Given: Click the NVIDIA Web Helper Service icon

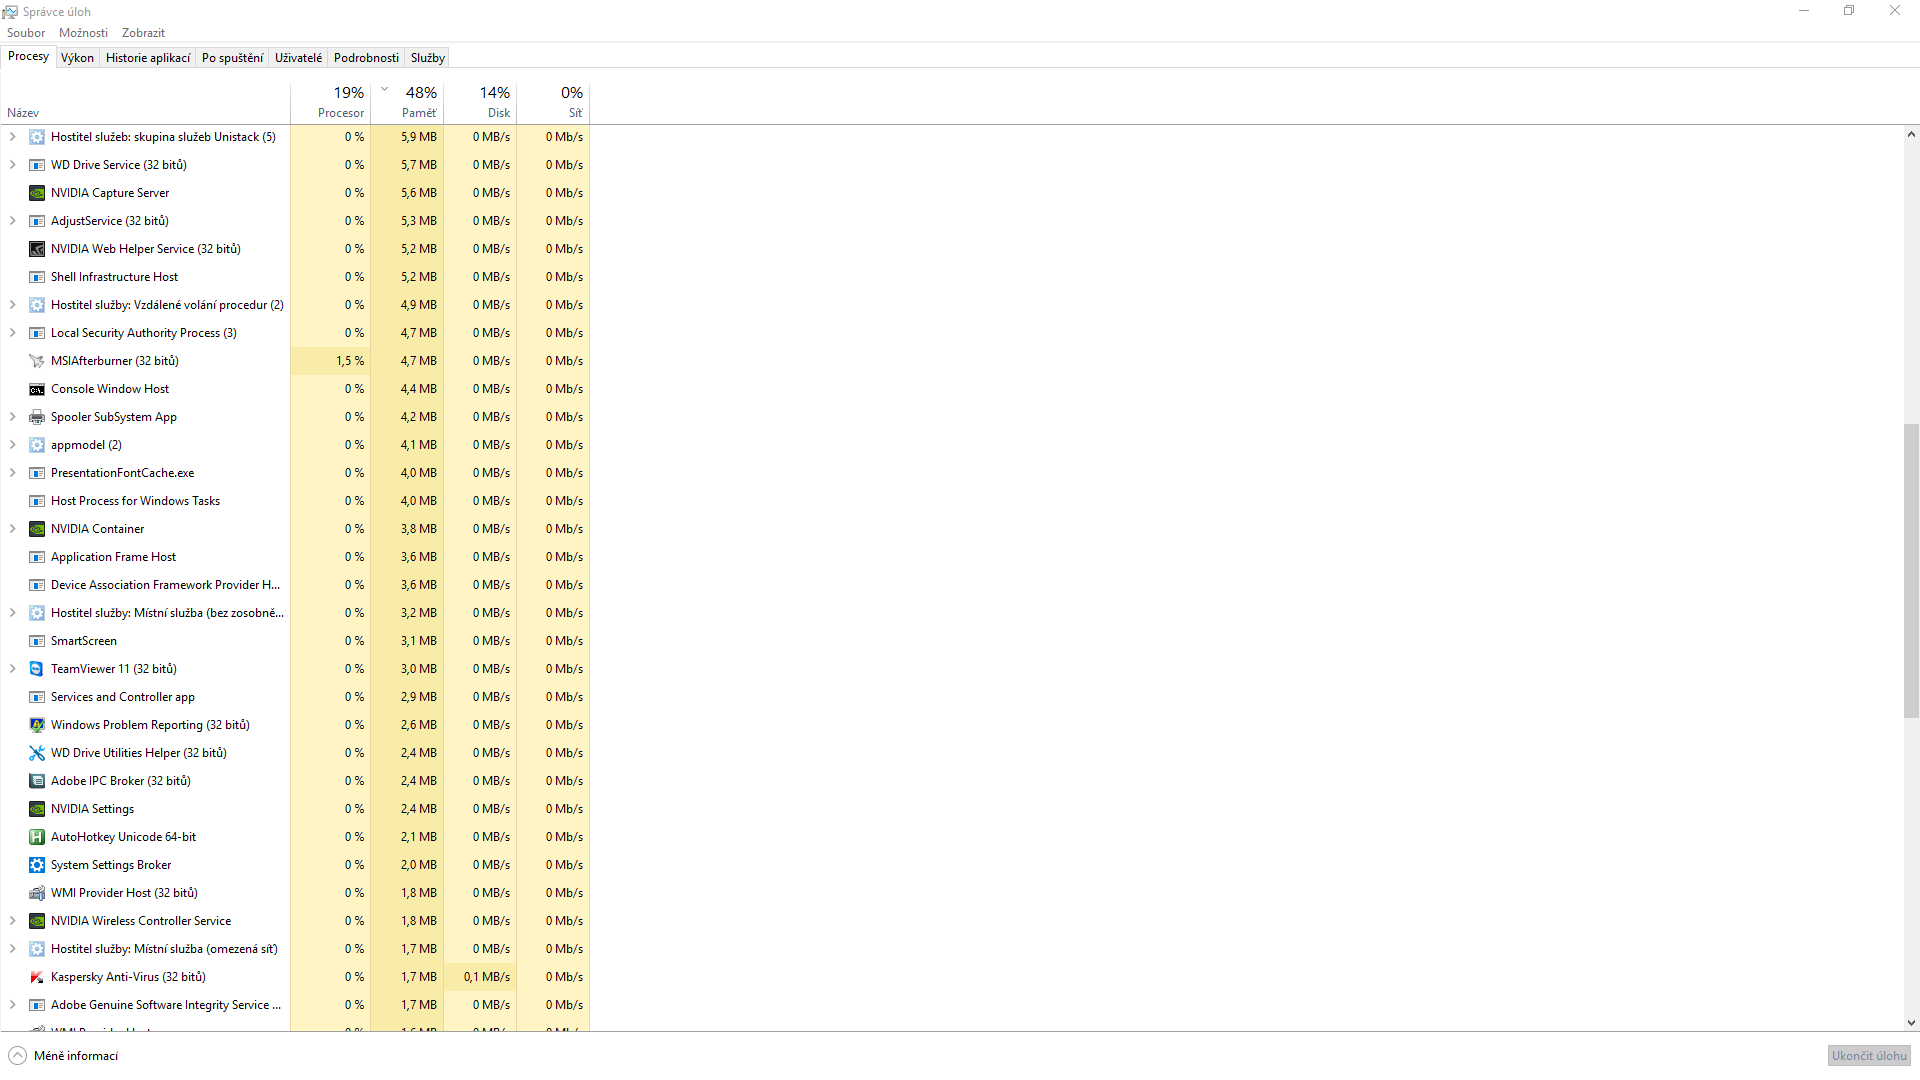Looking at the screenshot, I should tap(37, 249).
